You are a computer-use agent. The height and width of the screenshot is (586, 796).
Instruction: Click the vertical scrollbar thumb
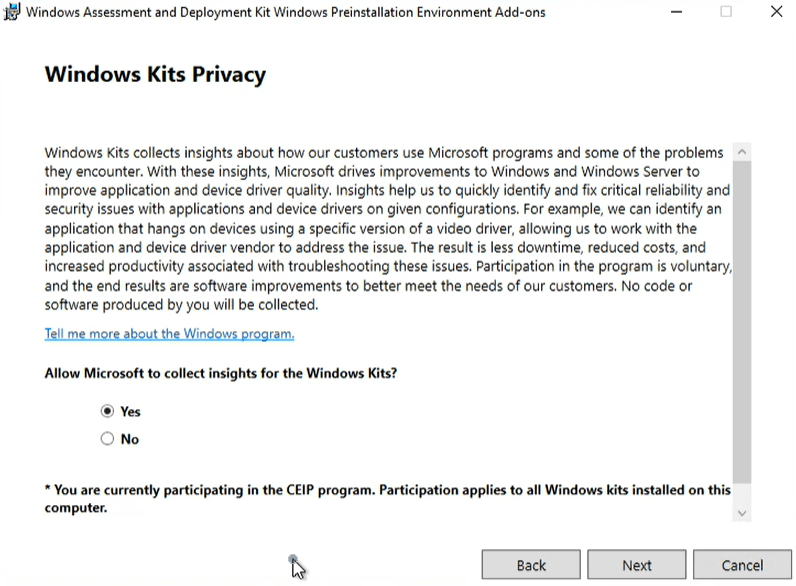pos(742,320)
